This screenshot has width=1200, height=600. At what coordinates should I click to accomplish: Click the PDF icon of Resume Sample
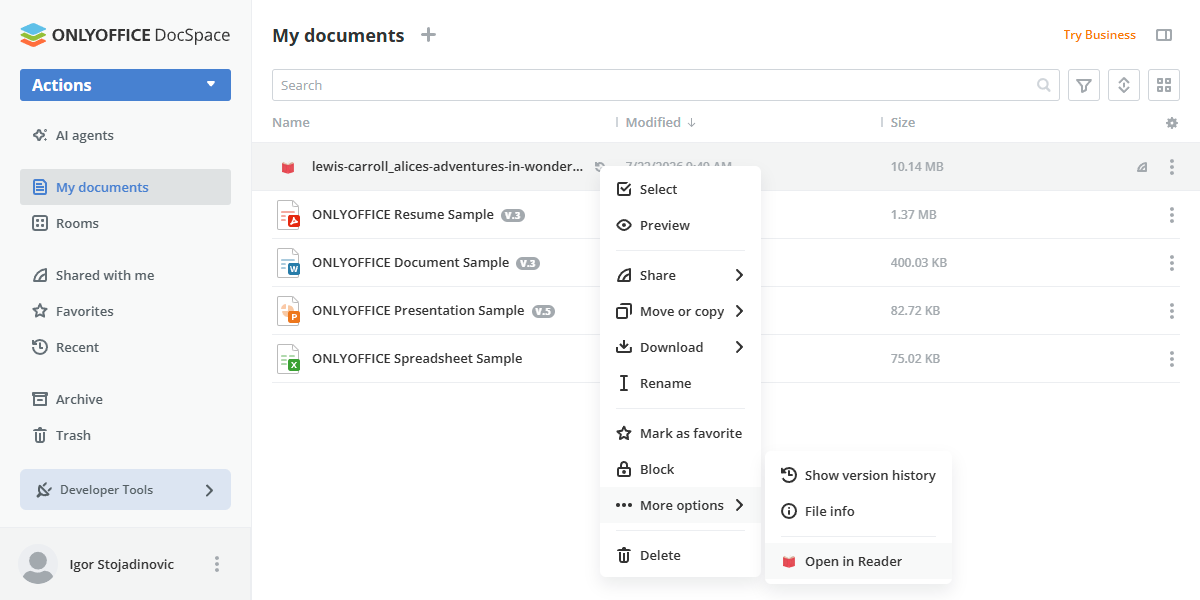[x=288, y=214]
